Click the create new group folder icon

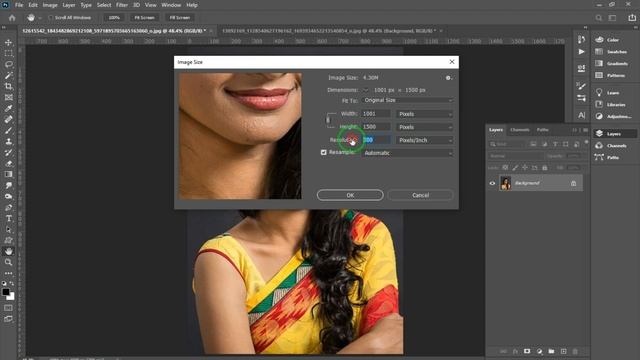click(551, 351)
